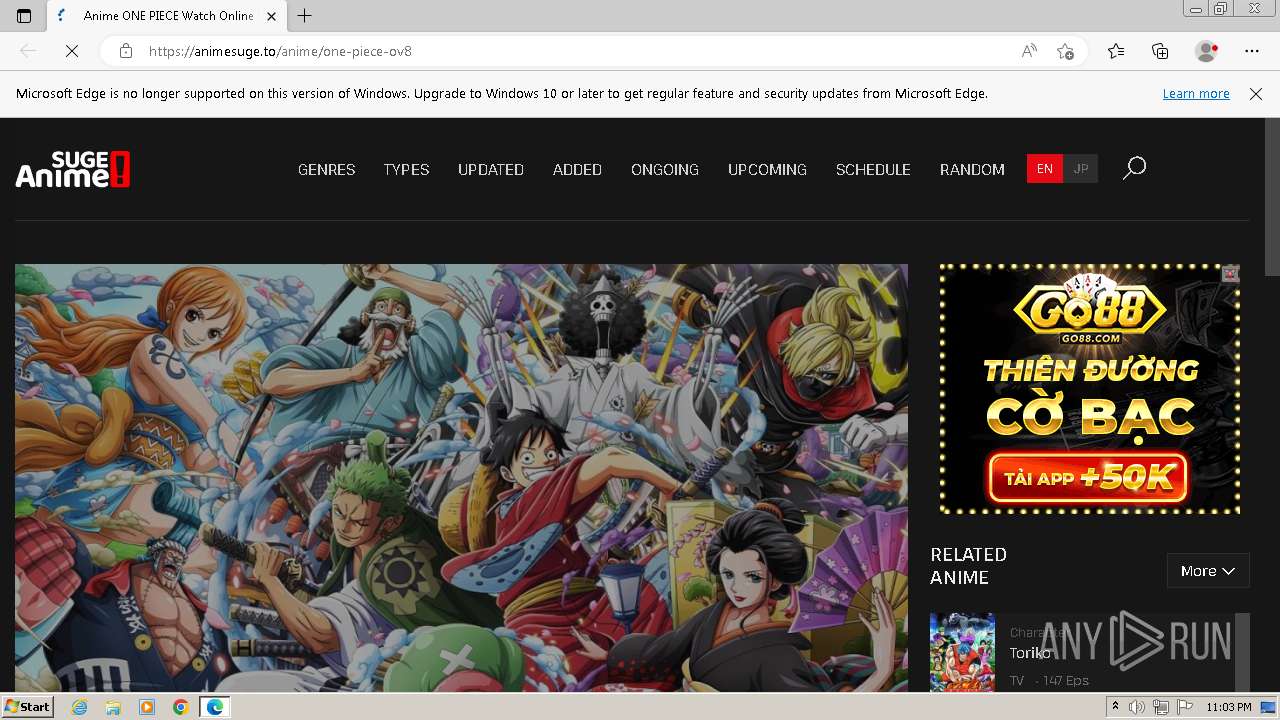Go to the UPDATED page
This screenshot has height=720, width=1280.
491,170
